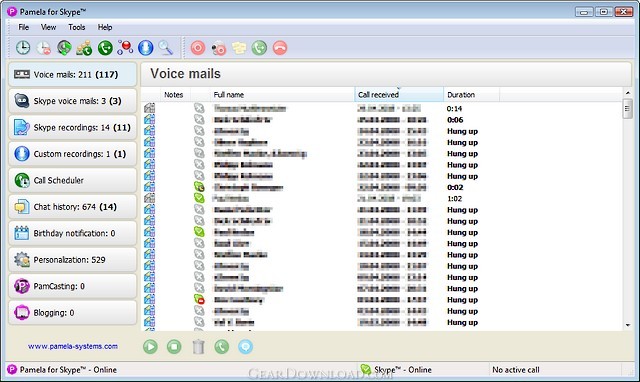The width and height of the screenshot is (640, 382).
Task: Click No active call status text
Action: click(x=516, y=370)
